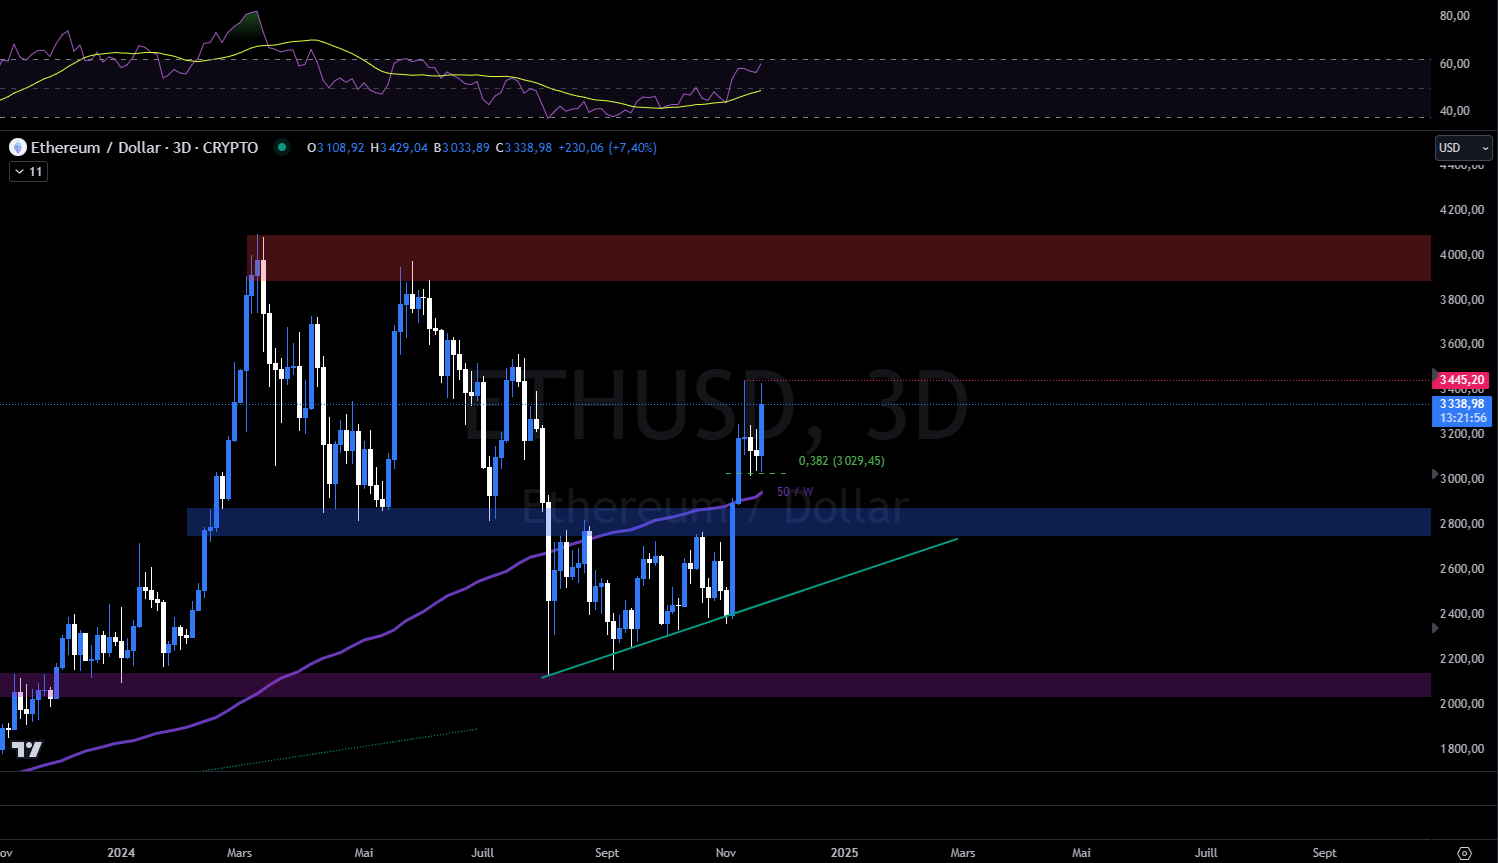Toggle the green market status dot
Screen dimensions: 1498x863
coord(282,147)
